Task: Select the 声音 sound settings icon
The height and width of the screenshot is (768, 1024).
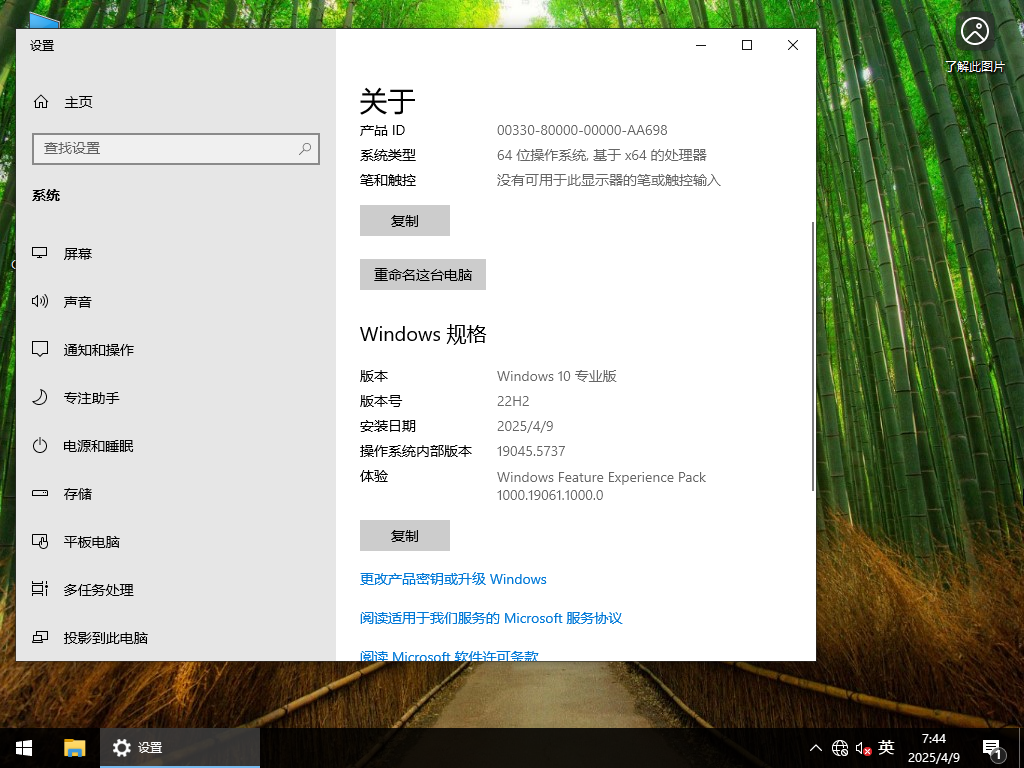Action: click(x=40, y=301)
